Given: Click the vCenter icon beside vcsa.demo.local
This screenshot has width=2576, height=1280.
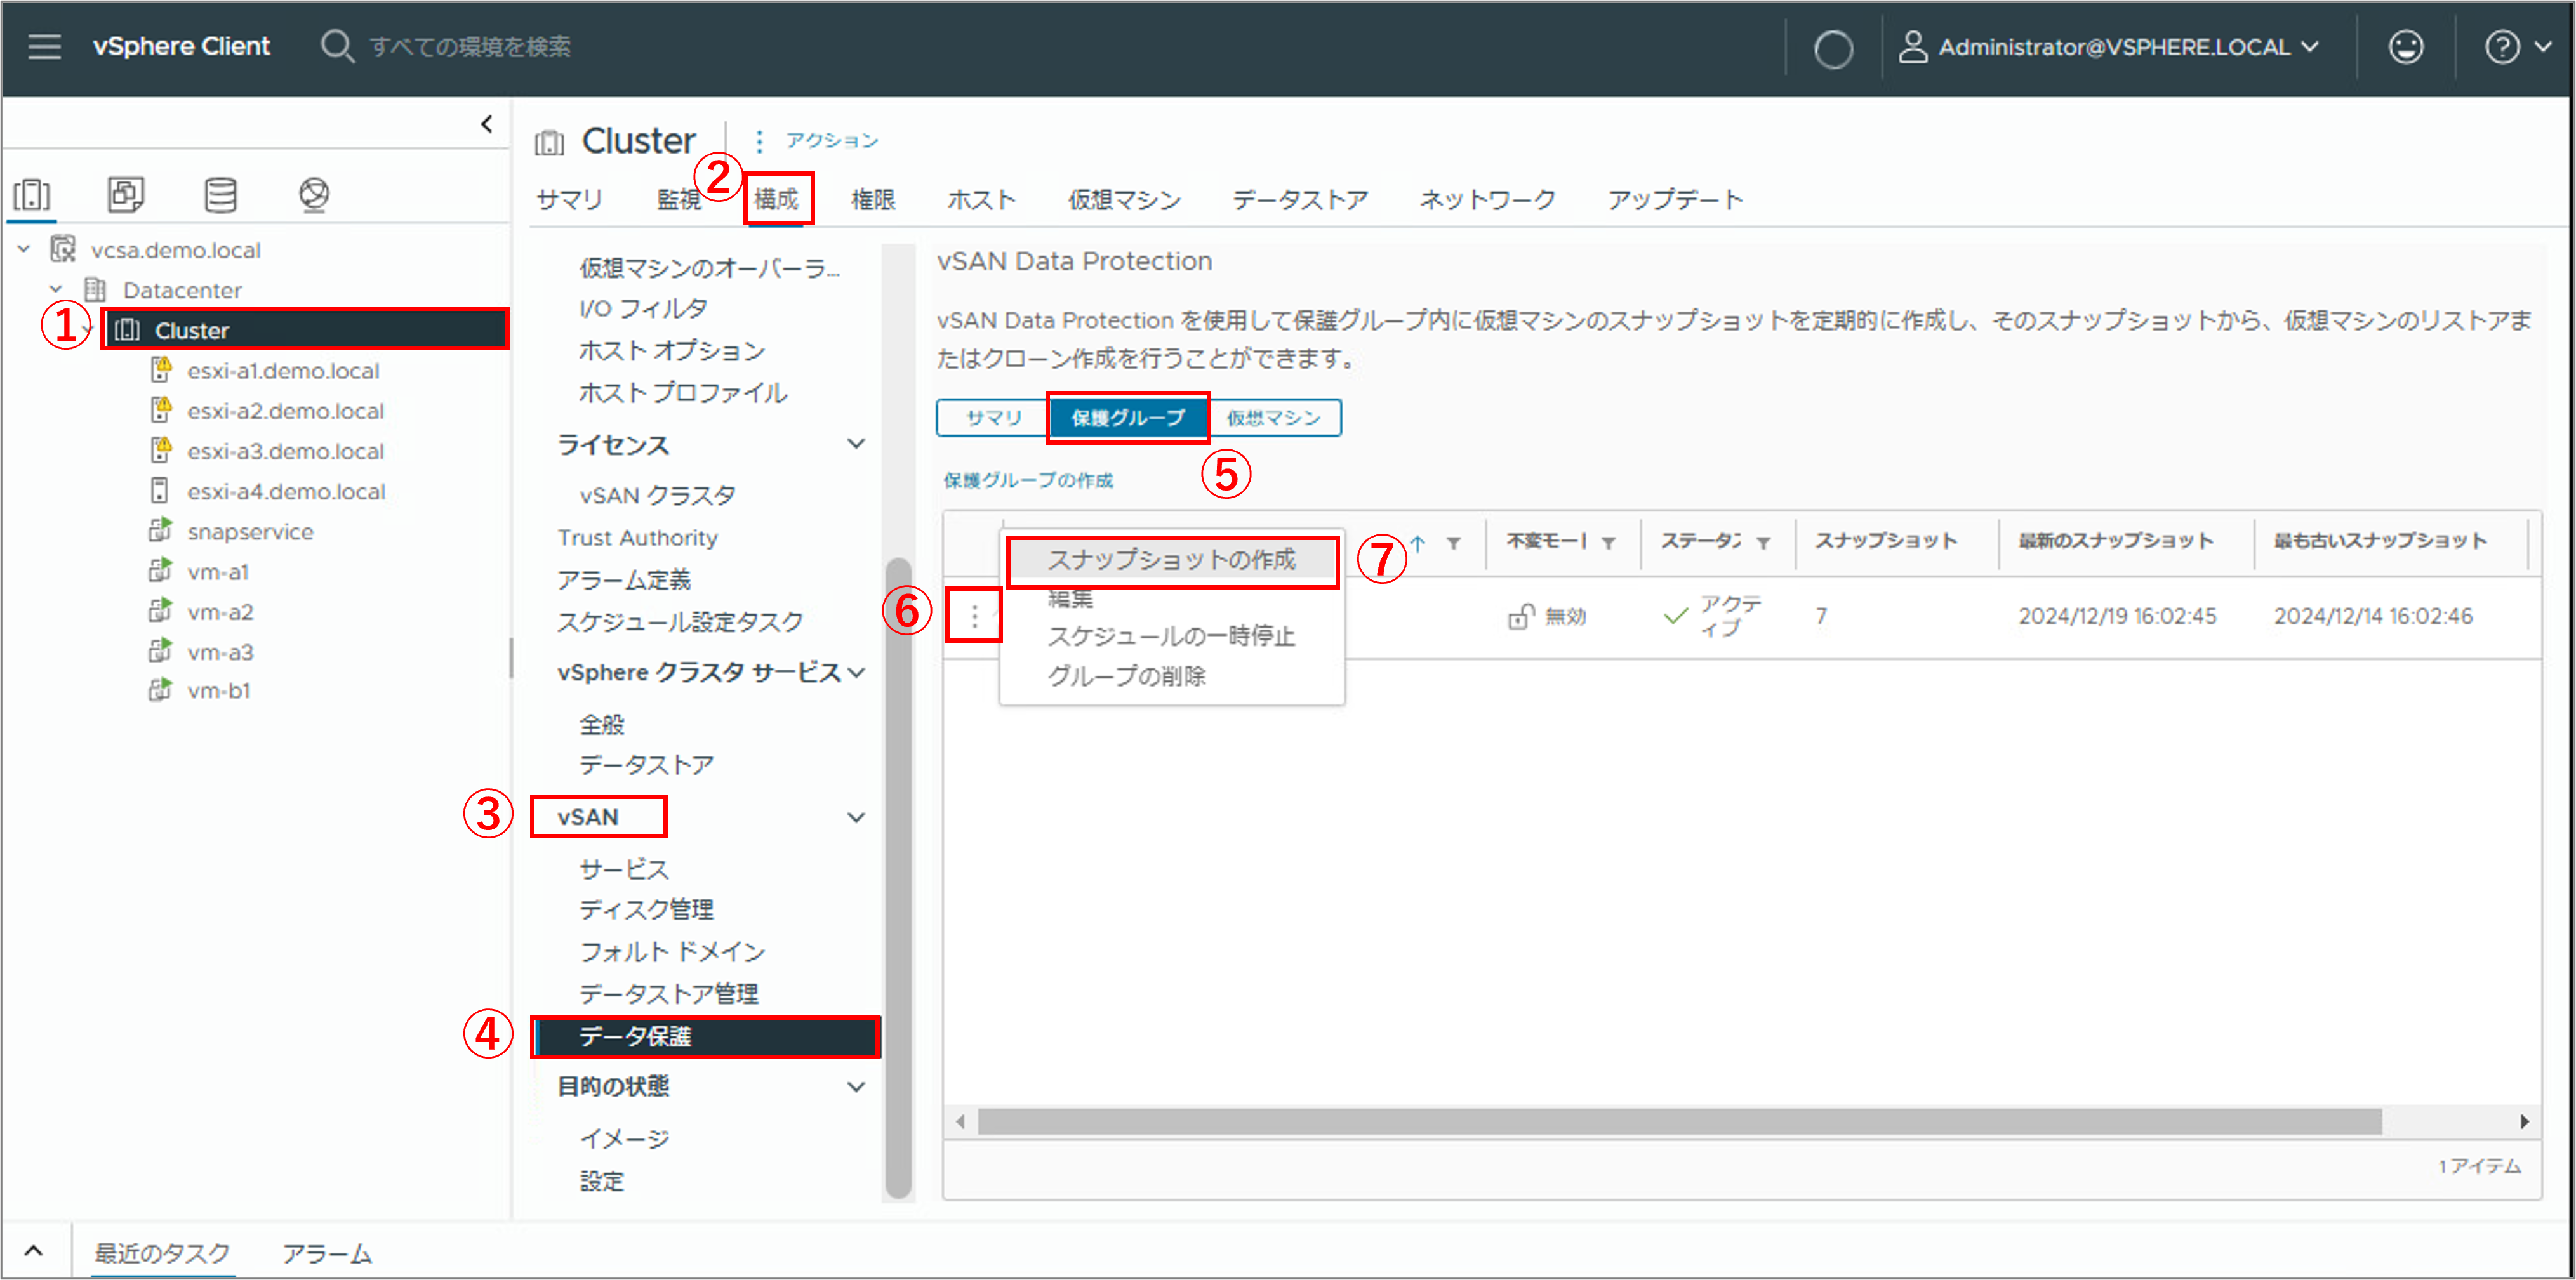Looking at the screenshot, I should pyautogui.click(x=63, y=249).
